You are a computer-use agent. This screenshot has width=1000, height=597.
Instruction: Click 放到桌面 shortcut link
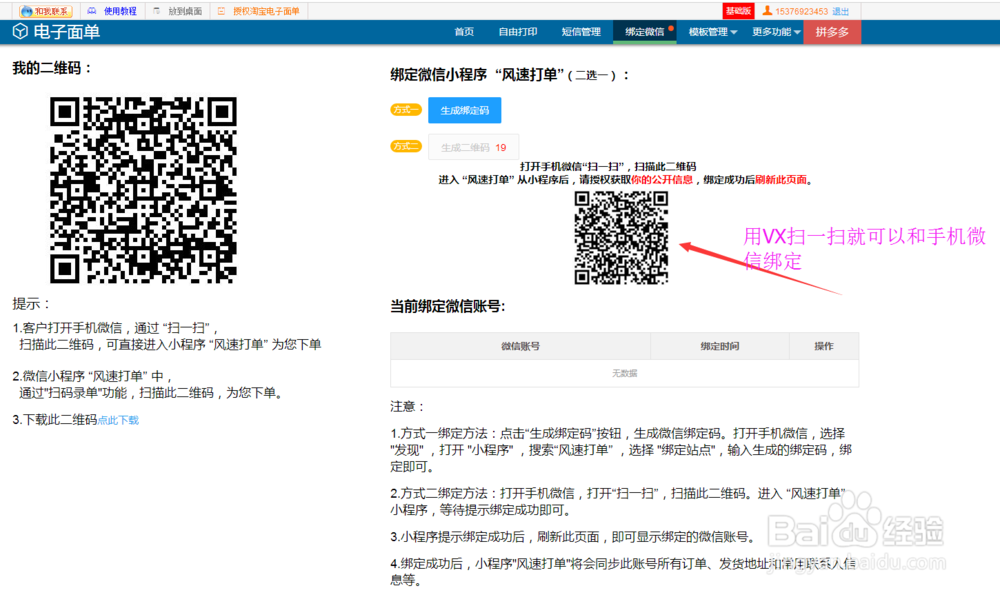point(185,11)
